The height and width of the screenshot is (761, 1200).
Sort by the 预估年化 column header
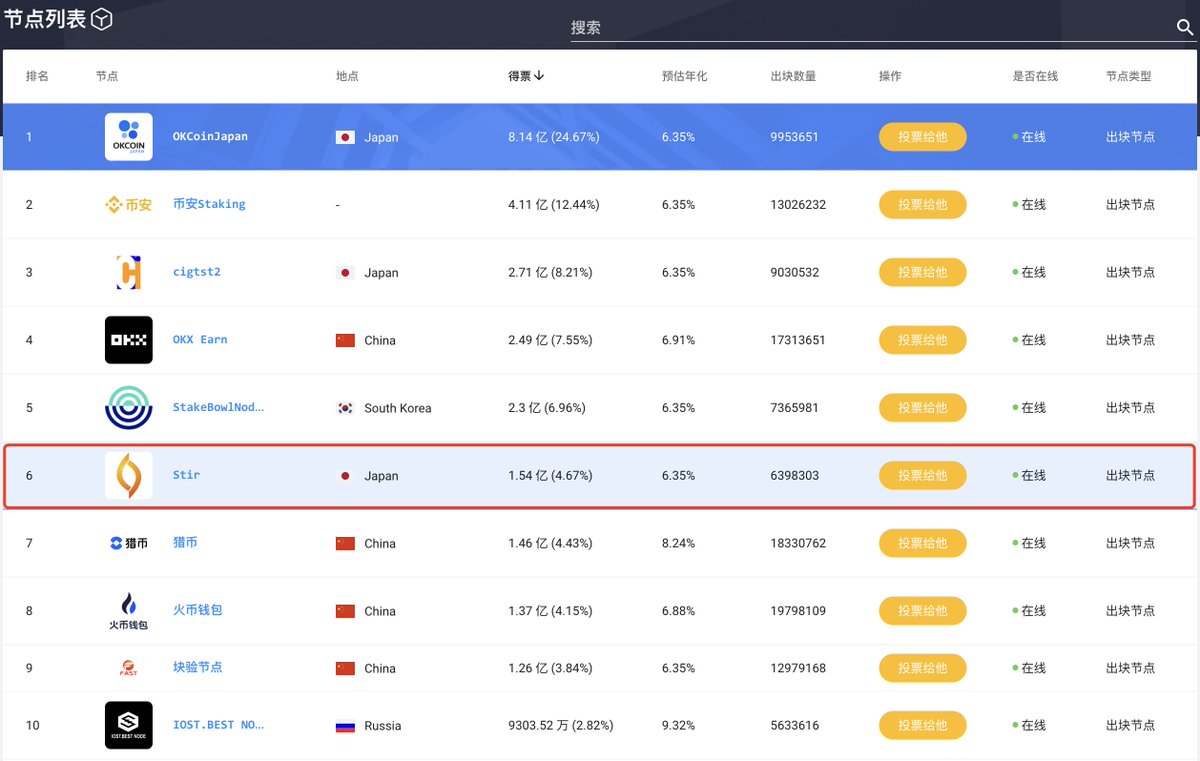pyautogui.click(x=686, y=75)
